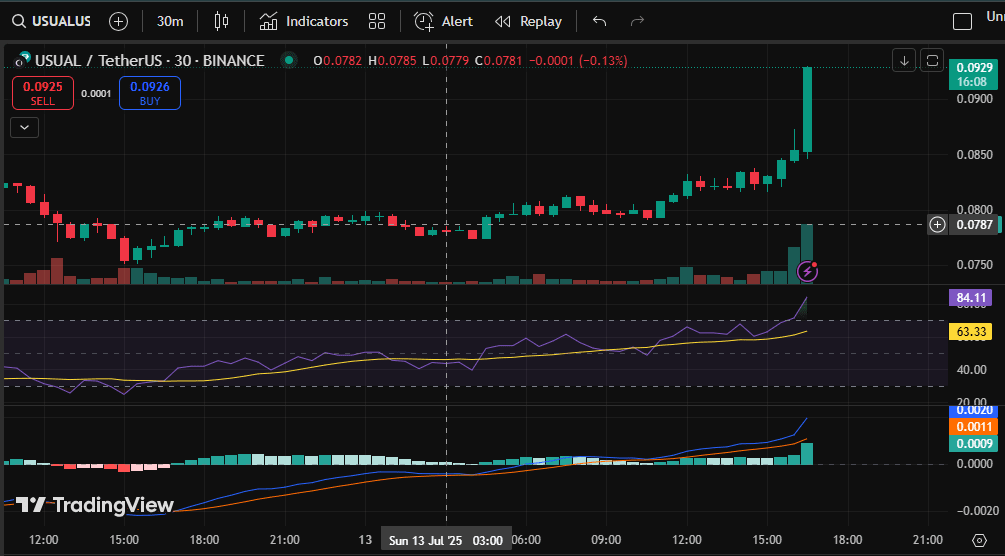Click the plus icon beside 0.0787 price
Screen dimensions: 1005x556
(x=937, y=224)
